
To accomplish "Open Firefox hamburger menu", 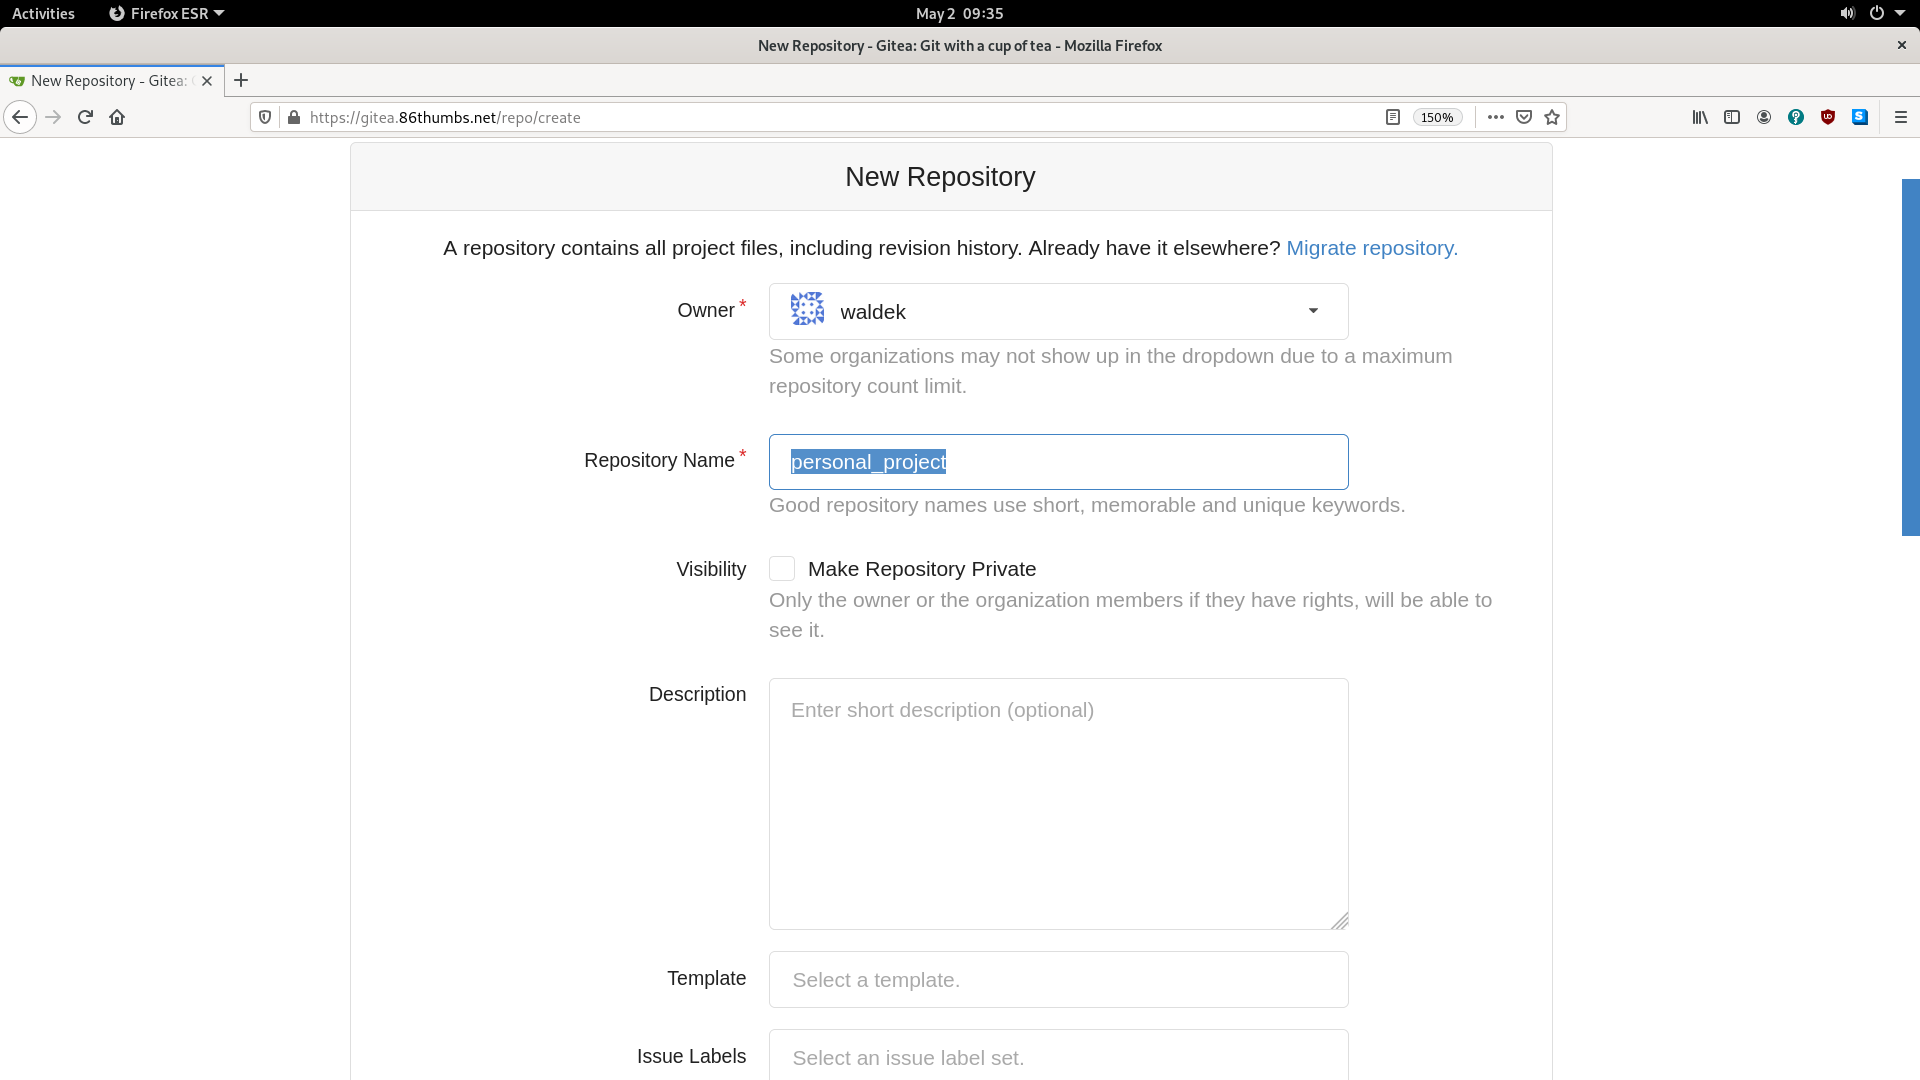I will coord(1901,117).
